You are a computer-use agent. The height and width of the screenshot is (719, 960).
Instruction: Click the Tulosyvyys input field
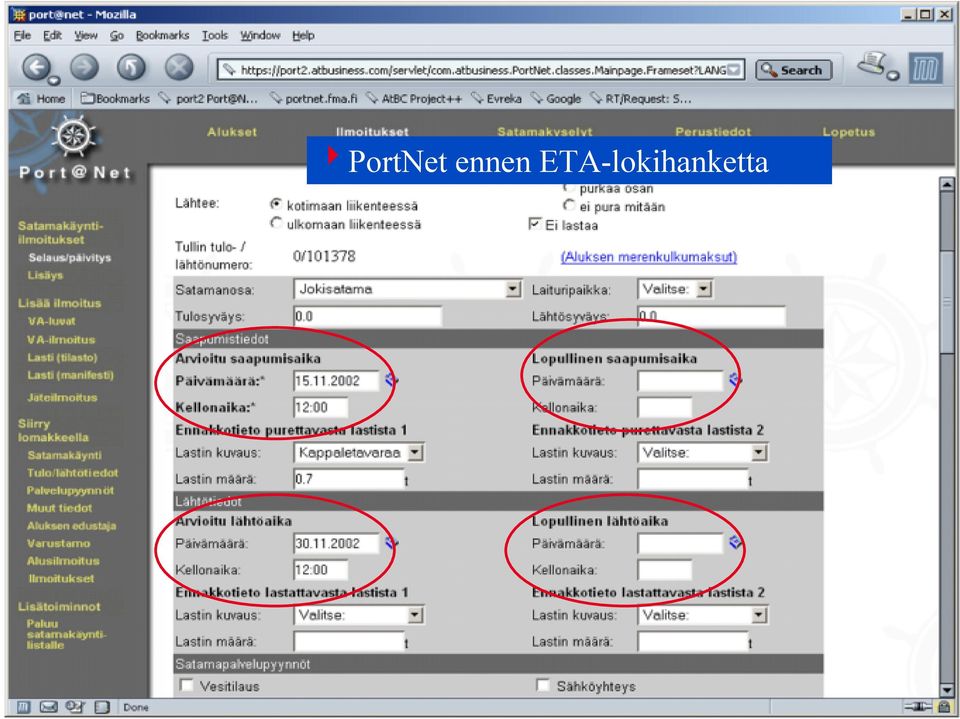(x=367, y=316)
